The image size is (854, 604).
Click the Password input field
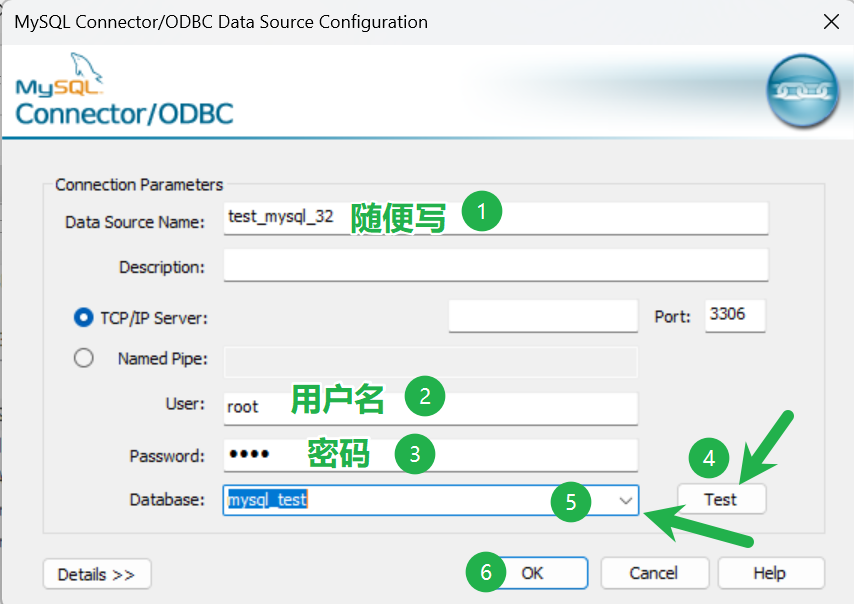(430, 455)
